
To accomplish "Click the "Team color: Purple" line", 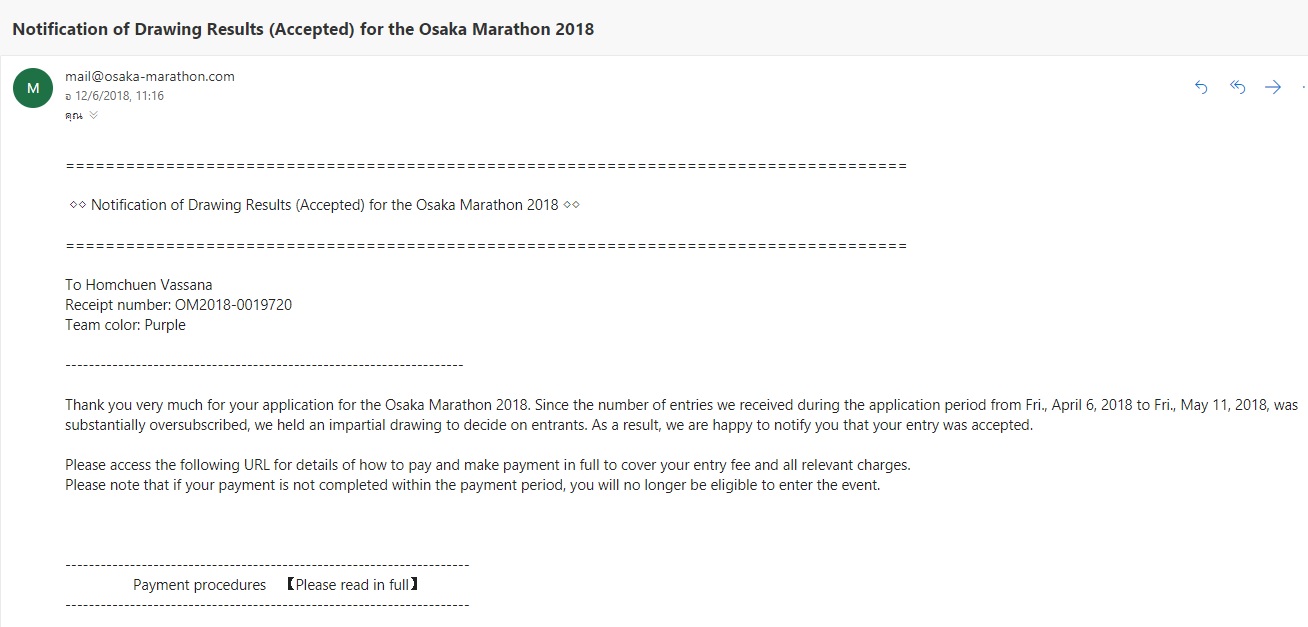I will point(126,325).
